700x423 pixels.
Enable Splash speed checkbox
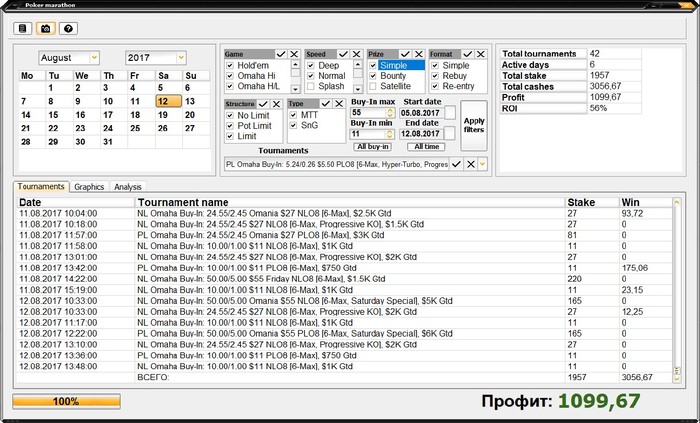click(311, 86)
